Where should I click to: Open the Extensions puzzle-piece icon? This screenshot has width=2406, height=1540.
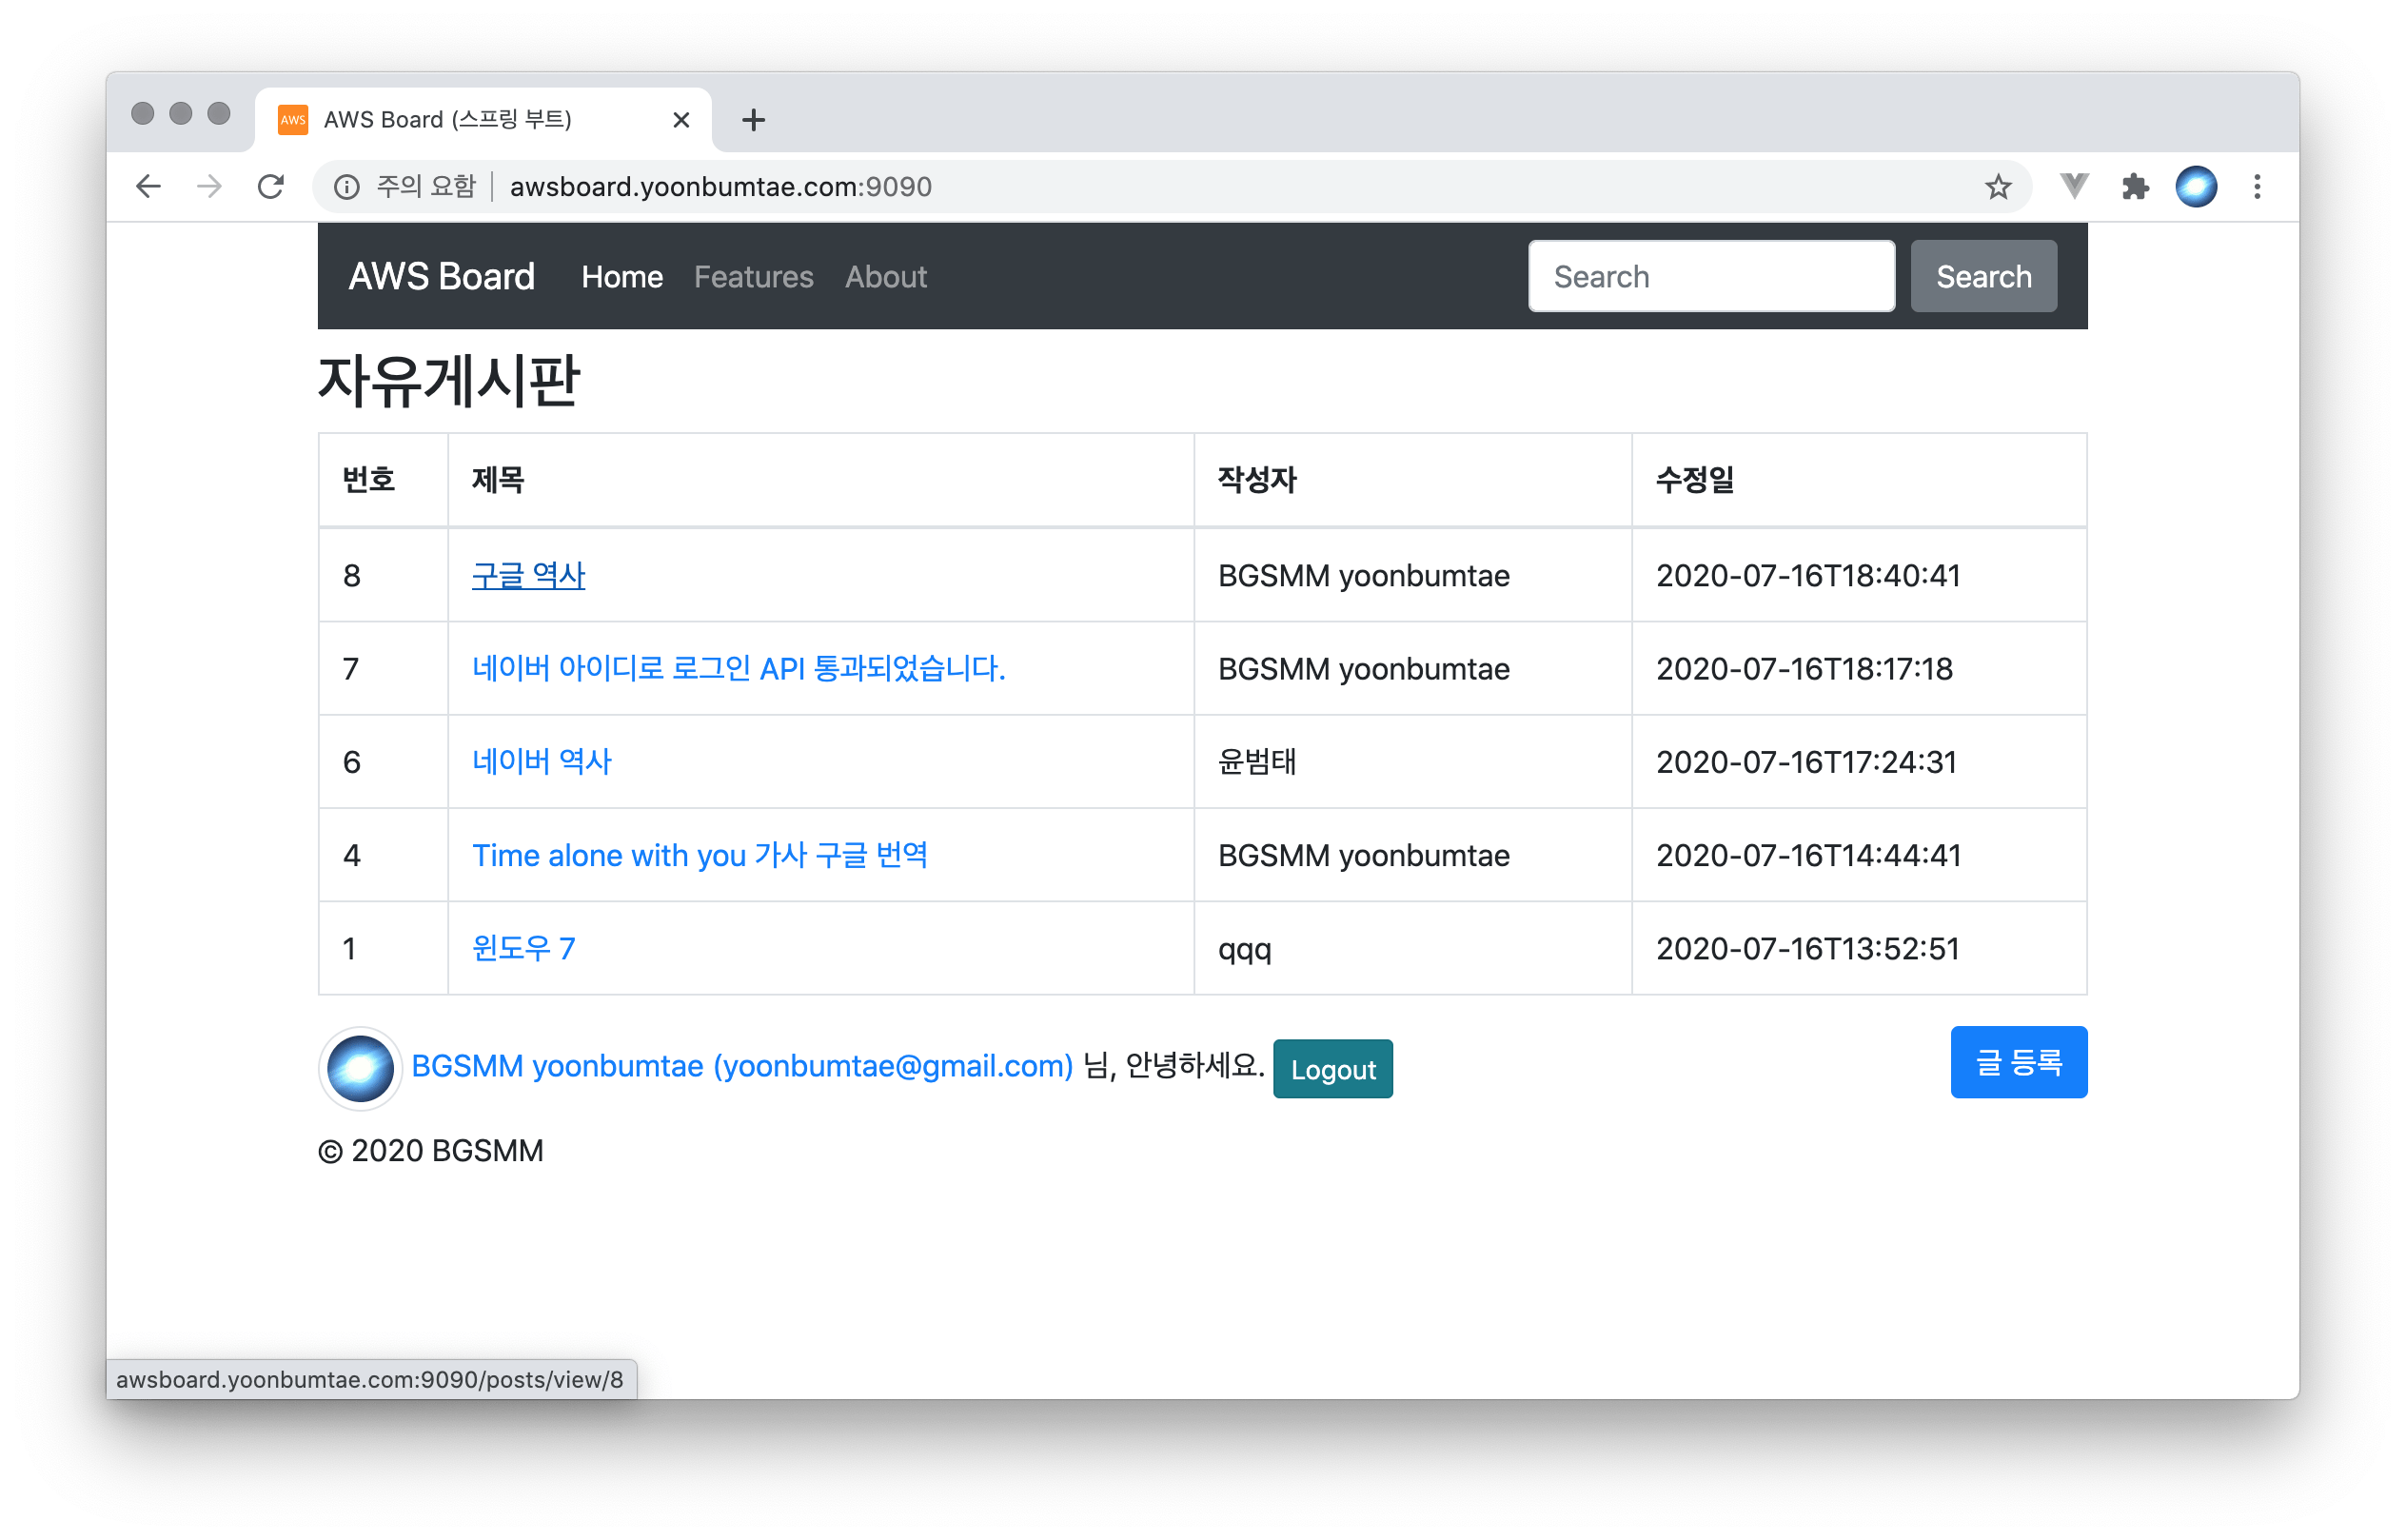coord(2135,187)
